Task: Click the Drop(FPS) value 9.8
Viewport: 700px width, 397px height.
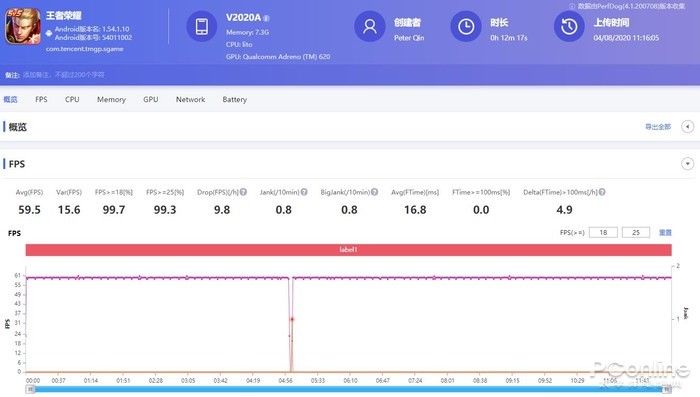Action: tap(222, 209)
